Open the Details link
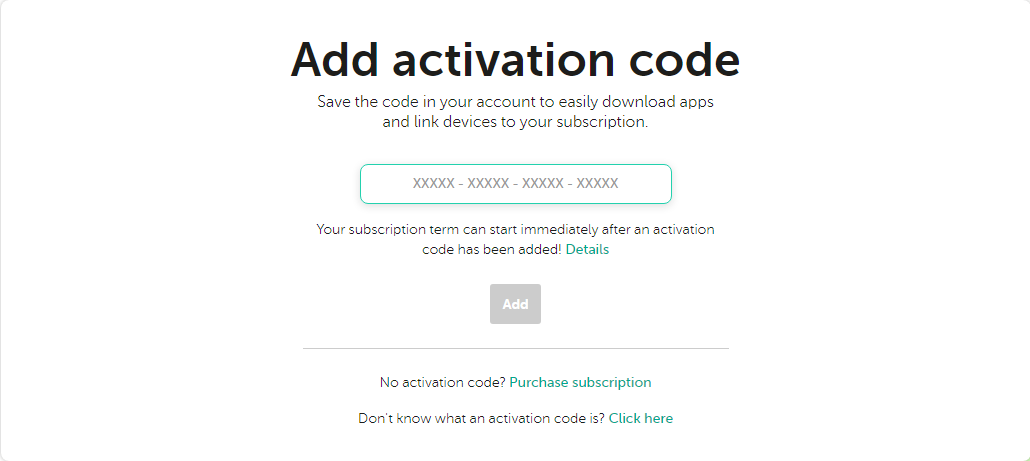1030x461 pixels. (x=587, y=250)
